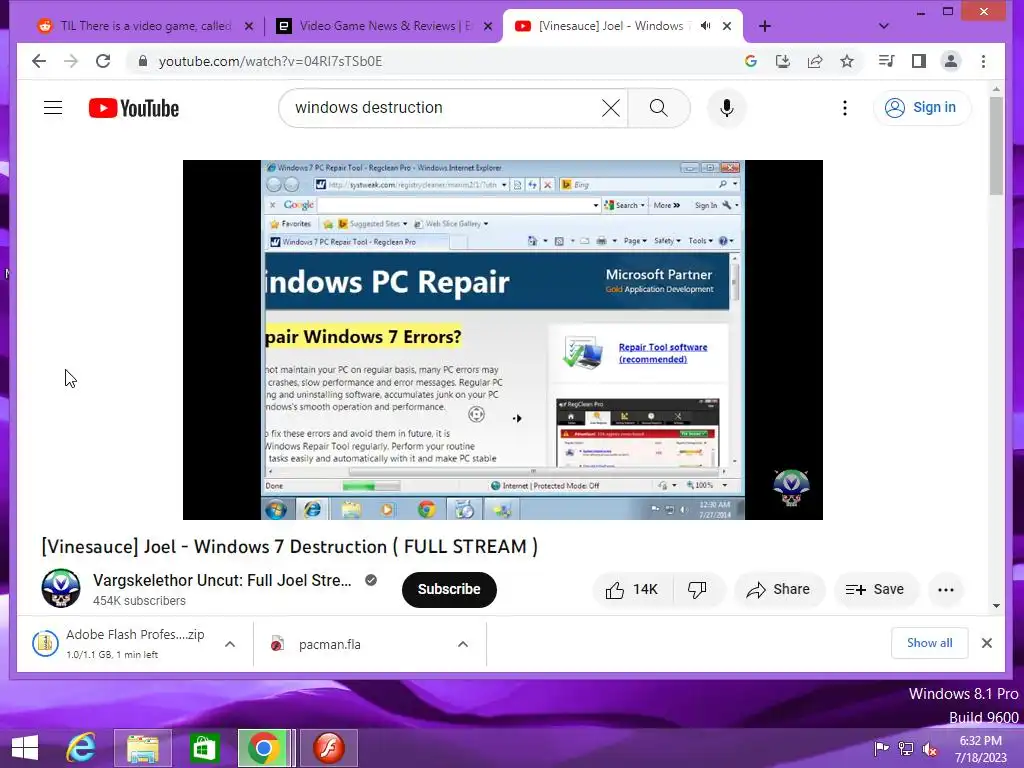1024x768 pixels.
Task: Reload the current page
Action: click(103, 61)
